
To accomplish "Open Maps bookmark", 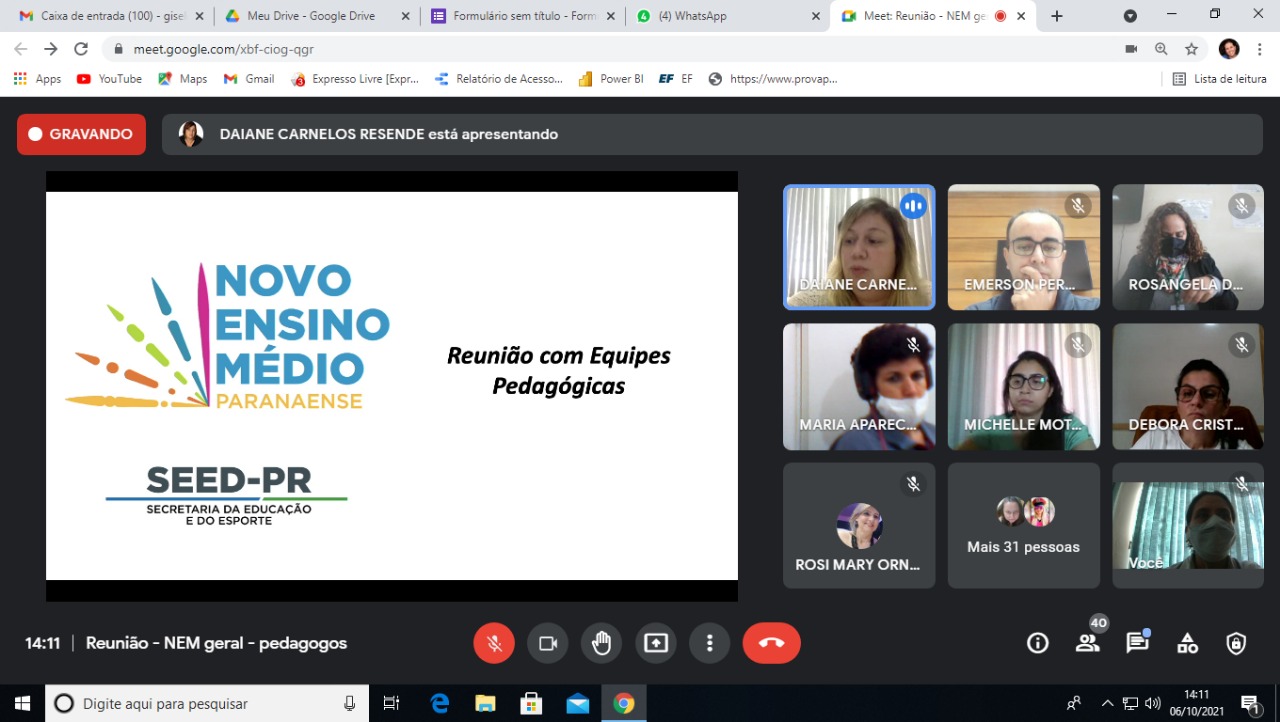I will coord(182,79).
